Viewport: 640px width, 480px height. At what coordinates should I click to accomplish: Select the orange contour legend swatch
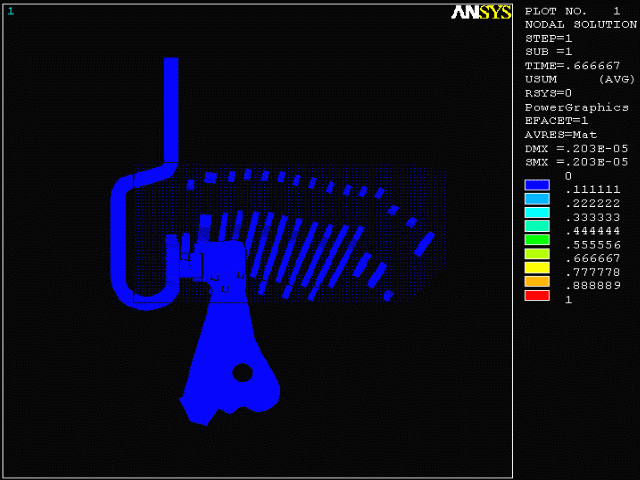click(x=538, y=281)
